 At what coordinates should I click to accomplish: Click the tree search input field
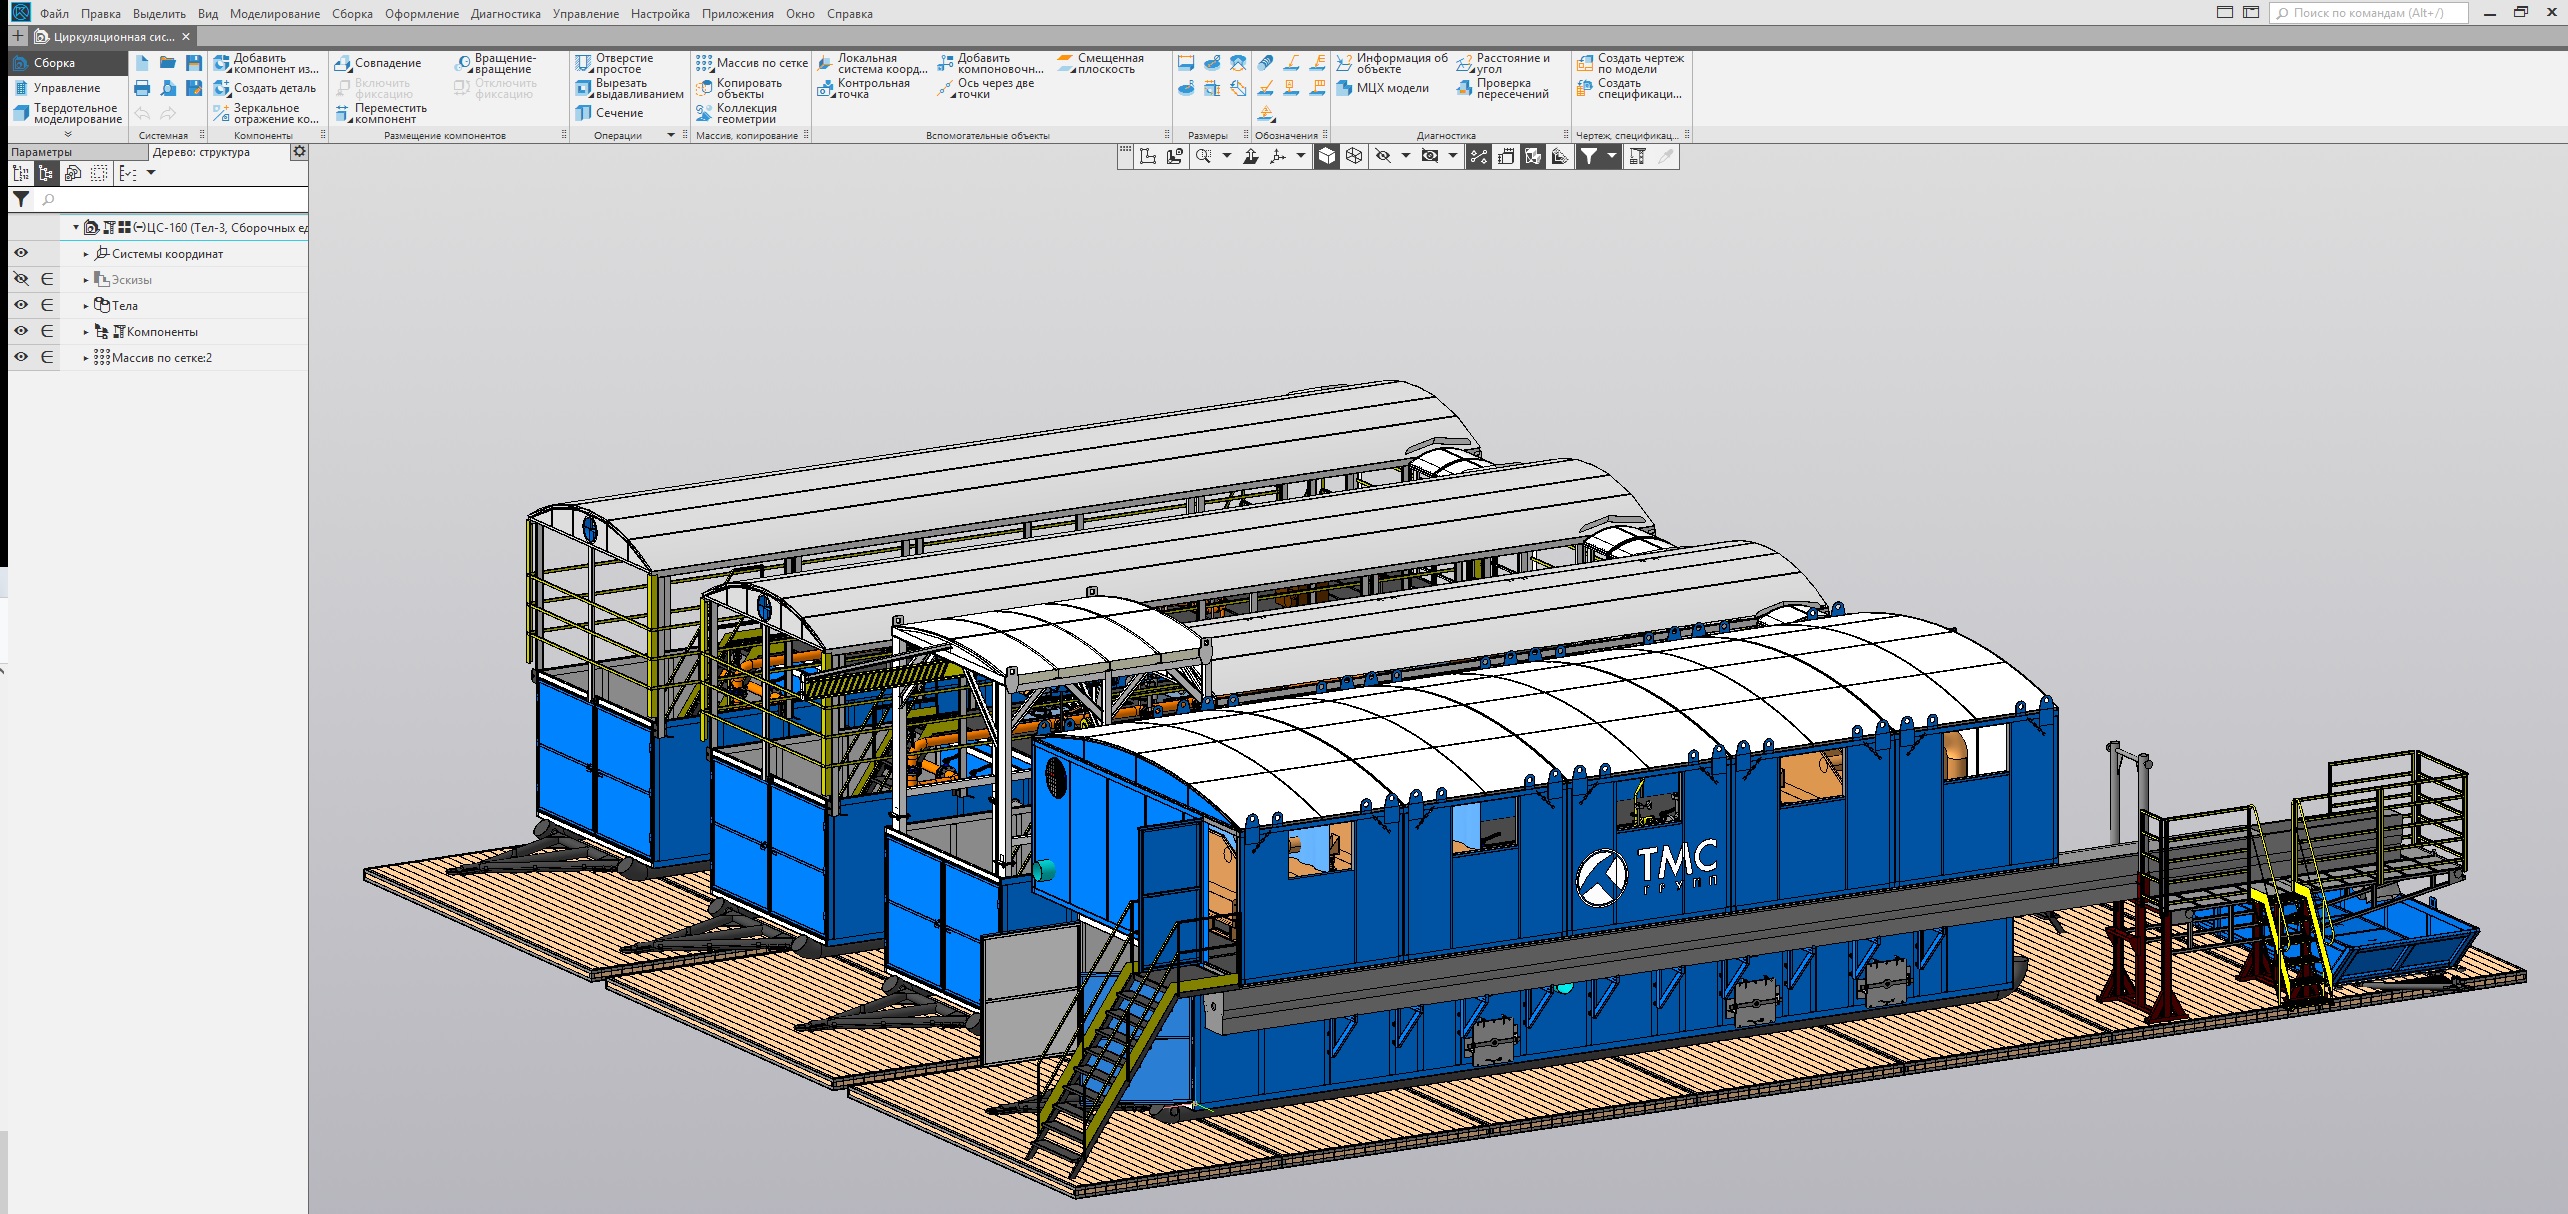(170, 200)
